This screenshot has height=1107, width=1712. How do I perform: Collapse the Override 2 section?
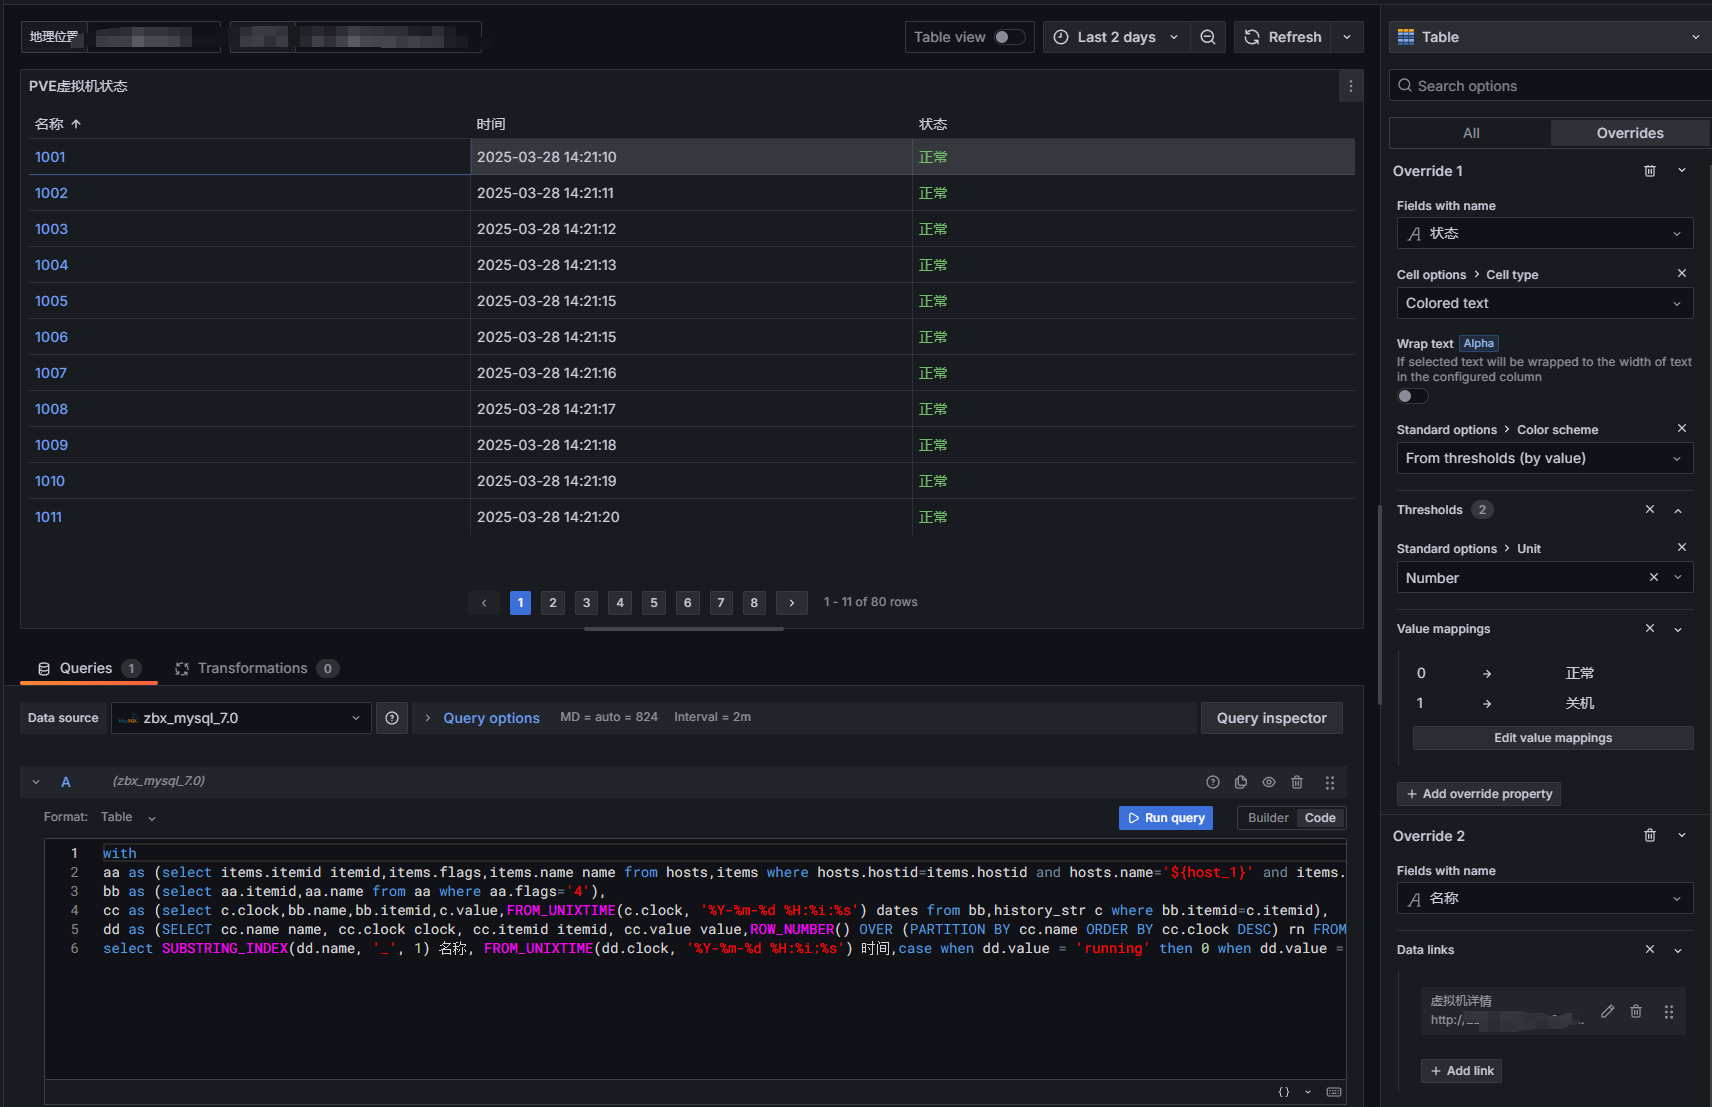pos(1682,836)
